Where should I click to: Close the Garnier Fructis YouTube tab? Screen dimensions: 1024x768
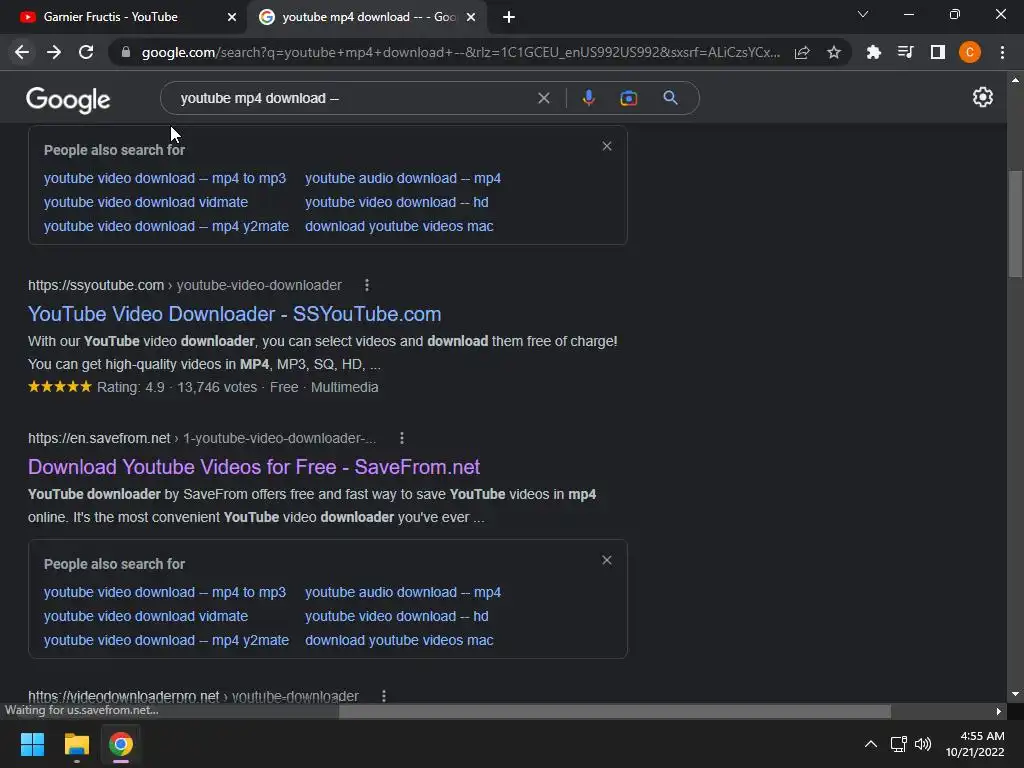232,17
